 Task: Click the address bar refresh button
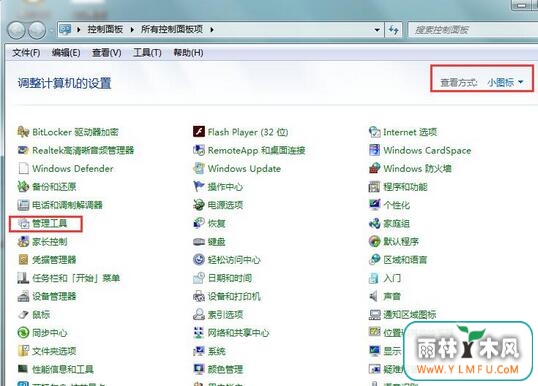[x=393, y=30]
